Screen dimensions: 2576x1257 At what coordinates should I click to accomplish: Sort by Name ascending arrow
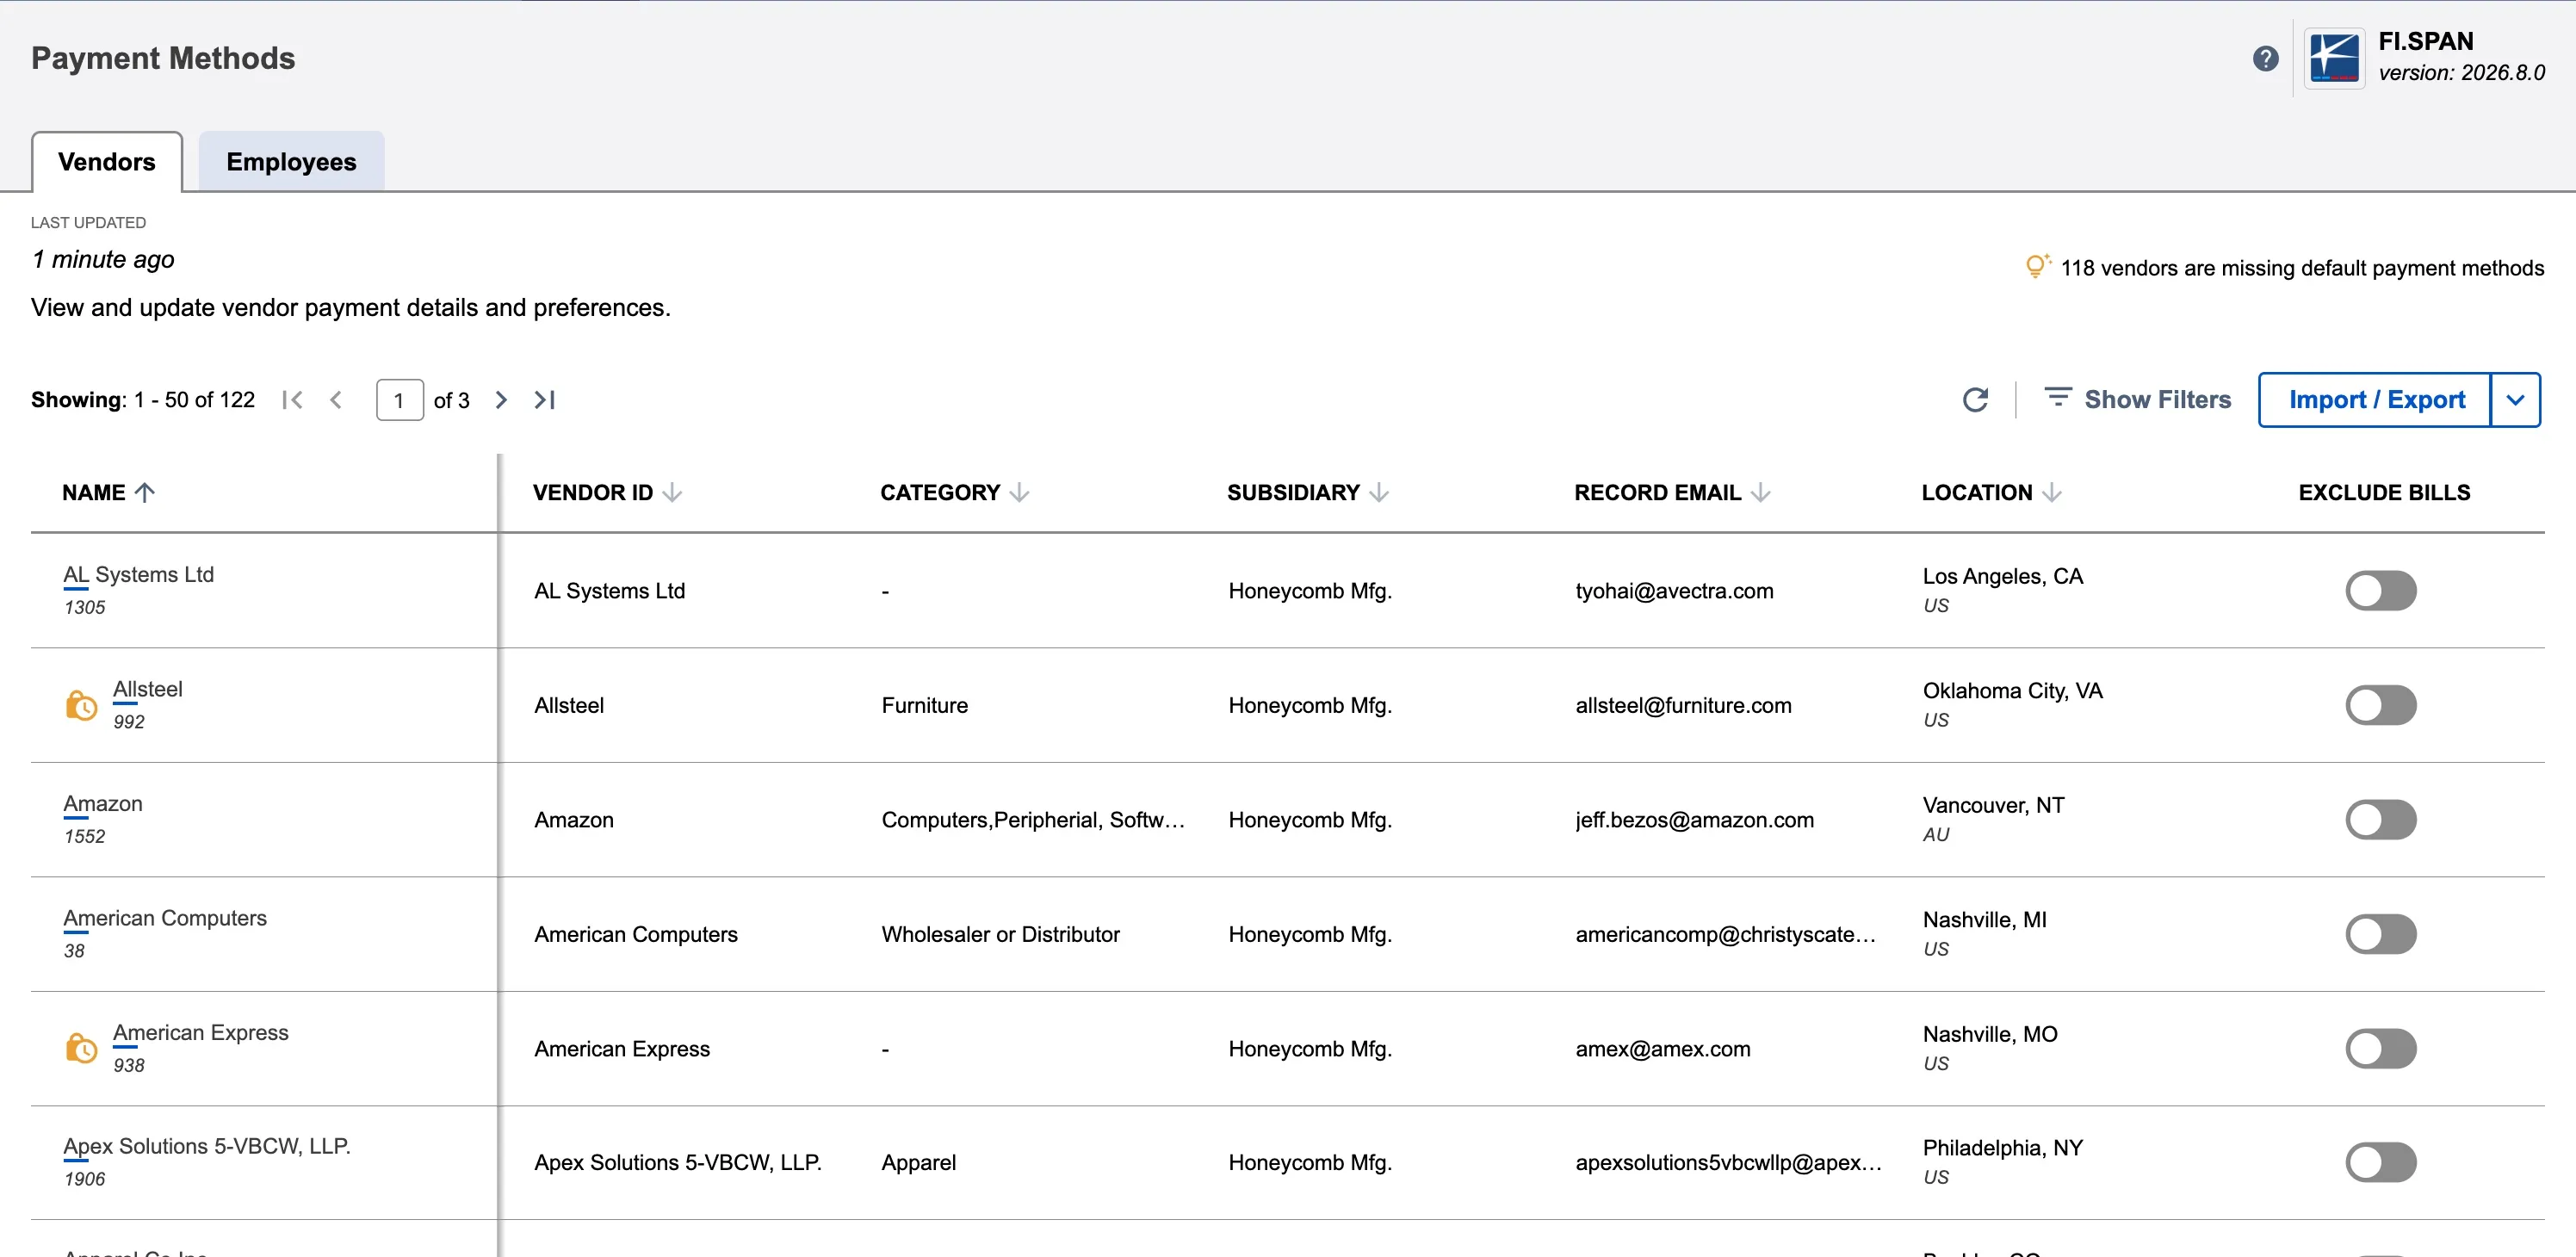click(x=145, y=492)
